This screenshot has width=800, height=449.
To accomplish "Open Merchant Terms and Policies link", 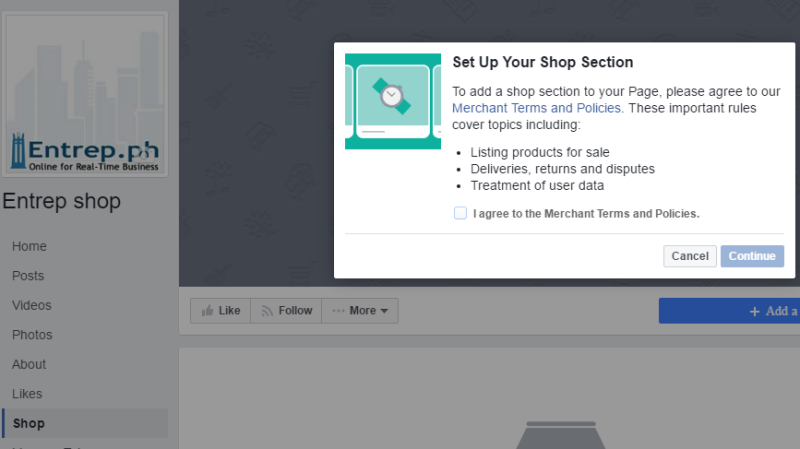I will [536, 108].
